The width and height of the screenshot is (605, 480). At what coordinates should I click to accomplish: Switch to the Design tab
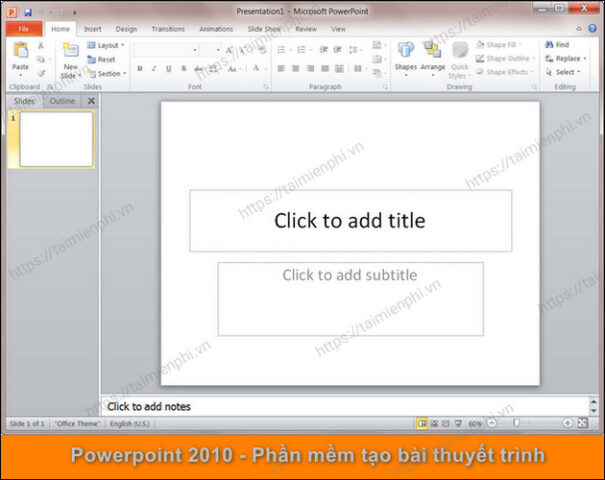coord(126,29)
